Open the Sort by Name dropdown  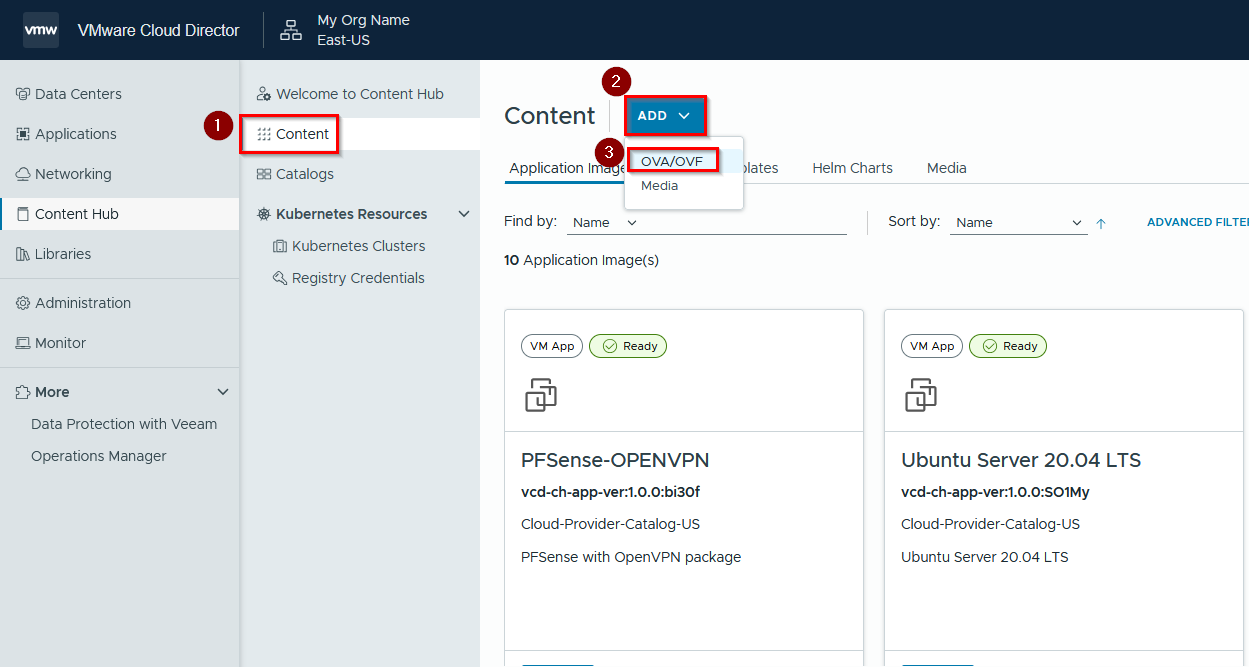pyautogui.click(x=1019, y=223)
